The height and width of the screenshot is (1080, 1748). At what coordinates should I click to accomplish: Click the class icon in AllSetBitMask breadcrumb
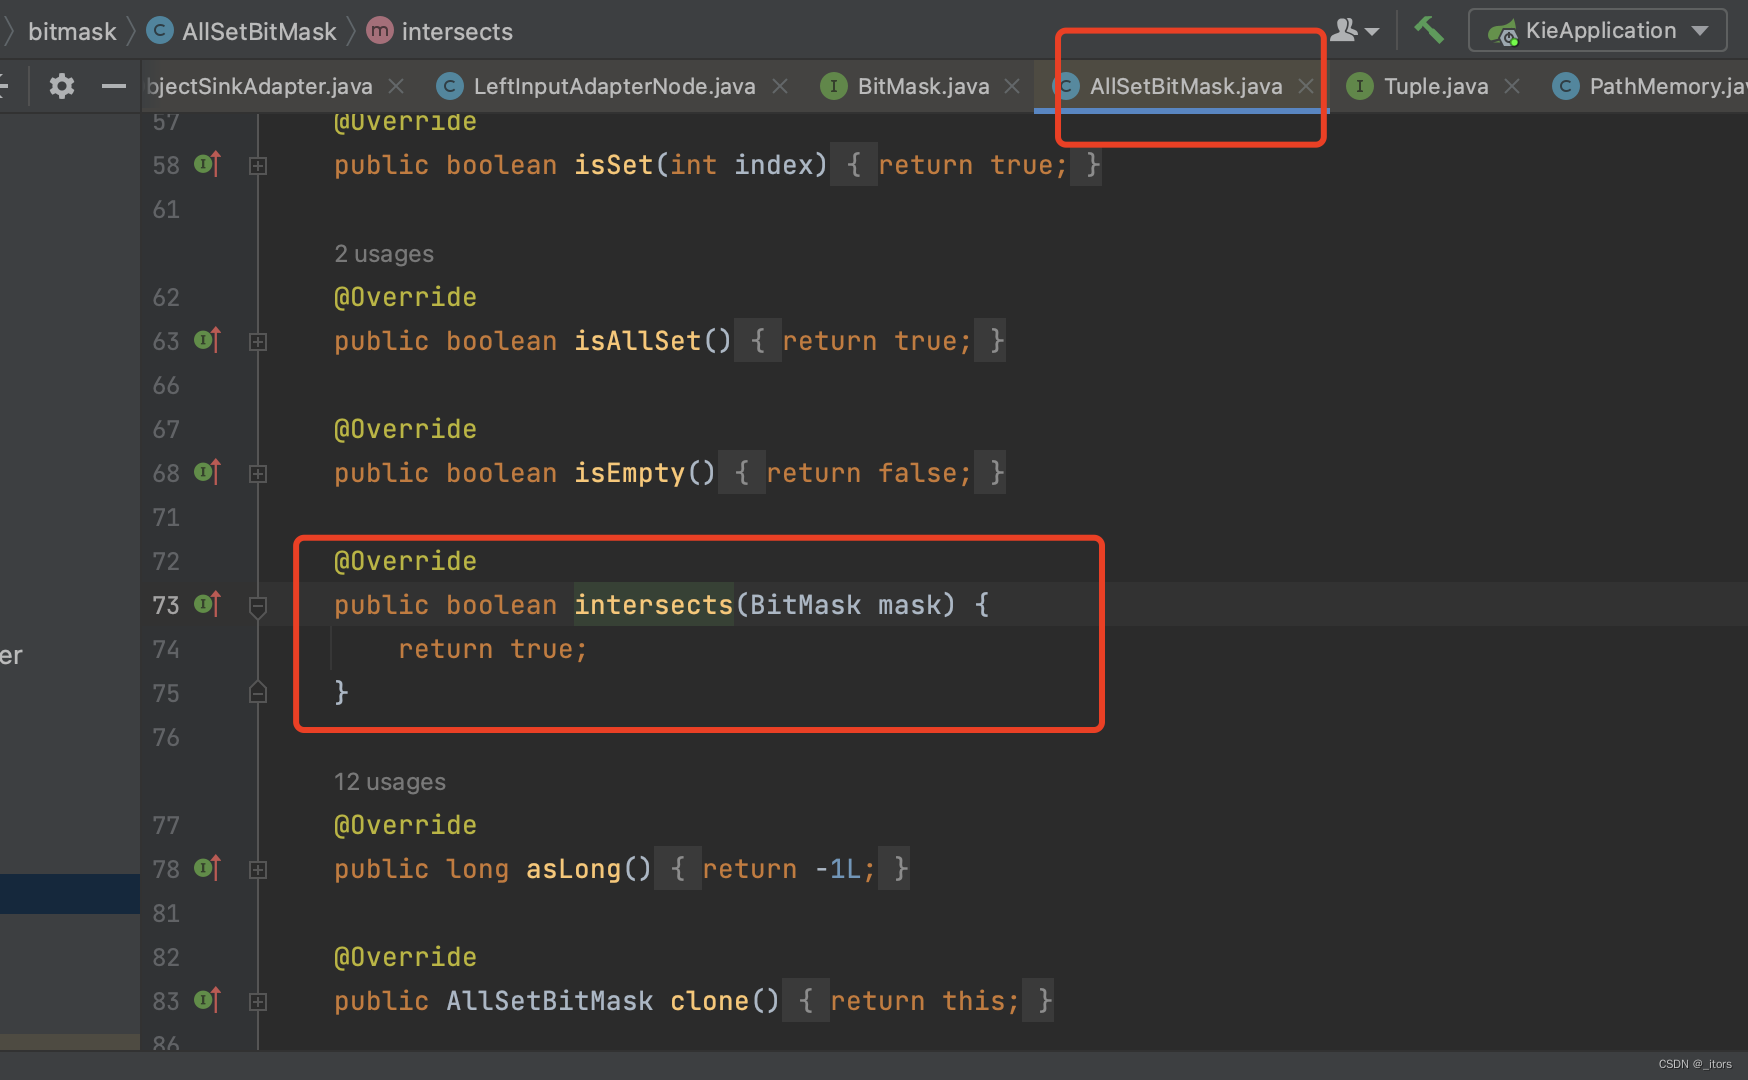(x=160, y=31)
